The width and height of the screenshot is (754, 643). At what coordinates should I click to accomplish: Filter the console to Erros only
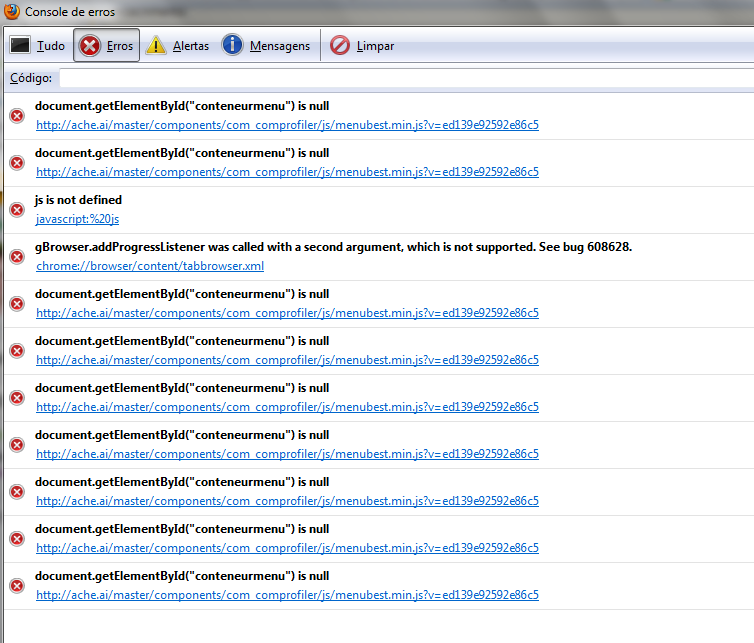(106, 45)
